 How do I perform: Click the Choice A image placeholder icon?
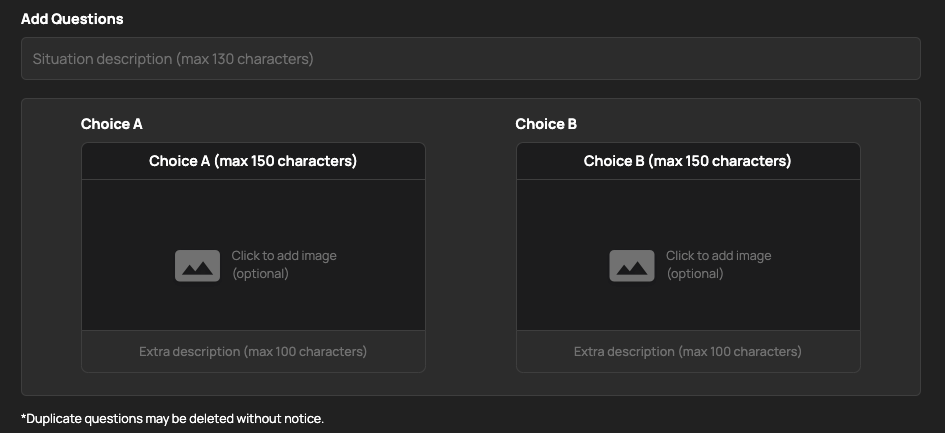pos(197,265)
